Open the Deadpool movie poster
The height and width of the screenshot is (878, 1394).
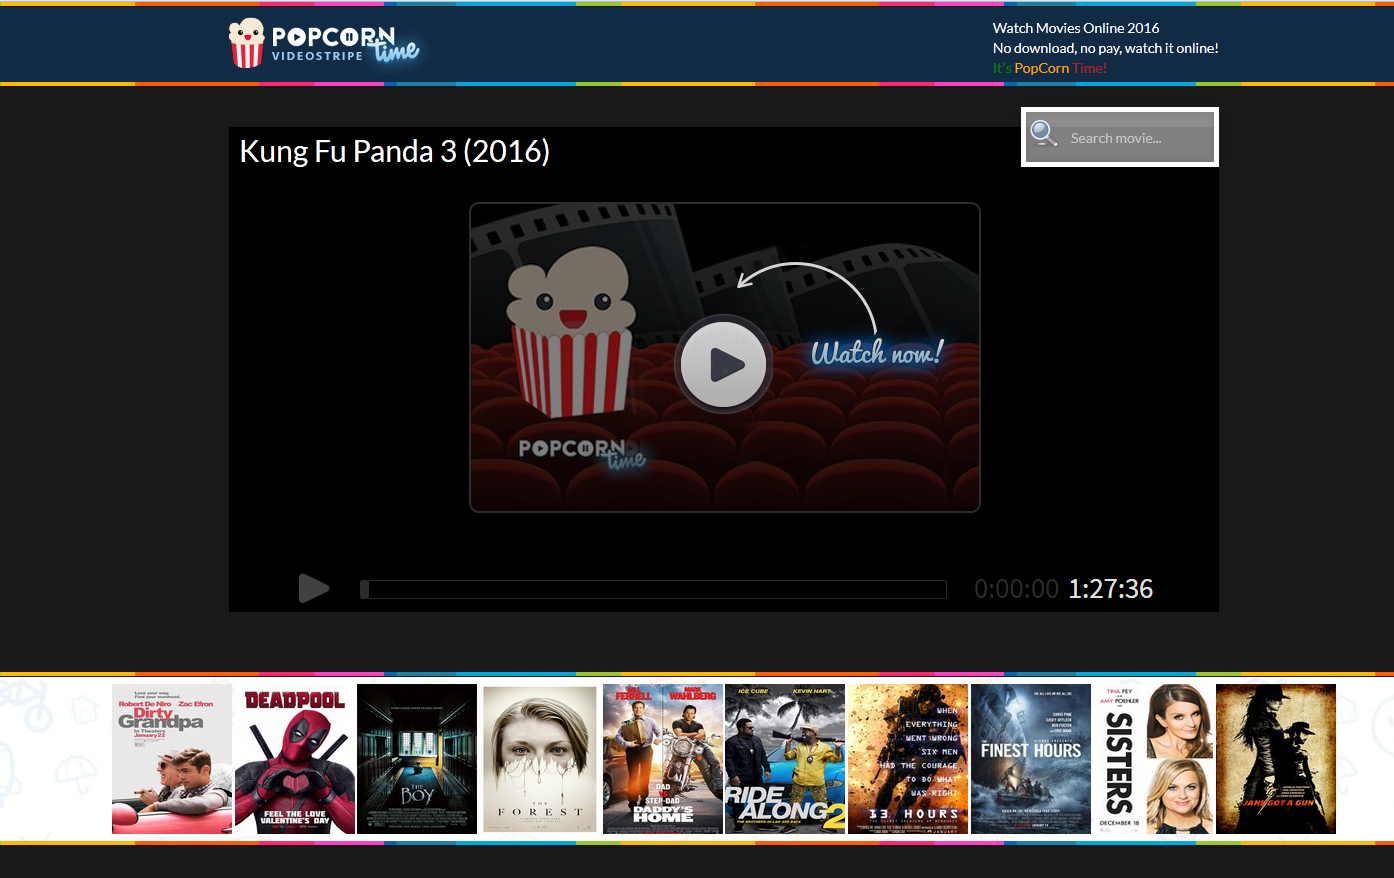tap(295, 759)
